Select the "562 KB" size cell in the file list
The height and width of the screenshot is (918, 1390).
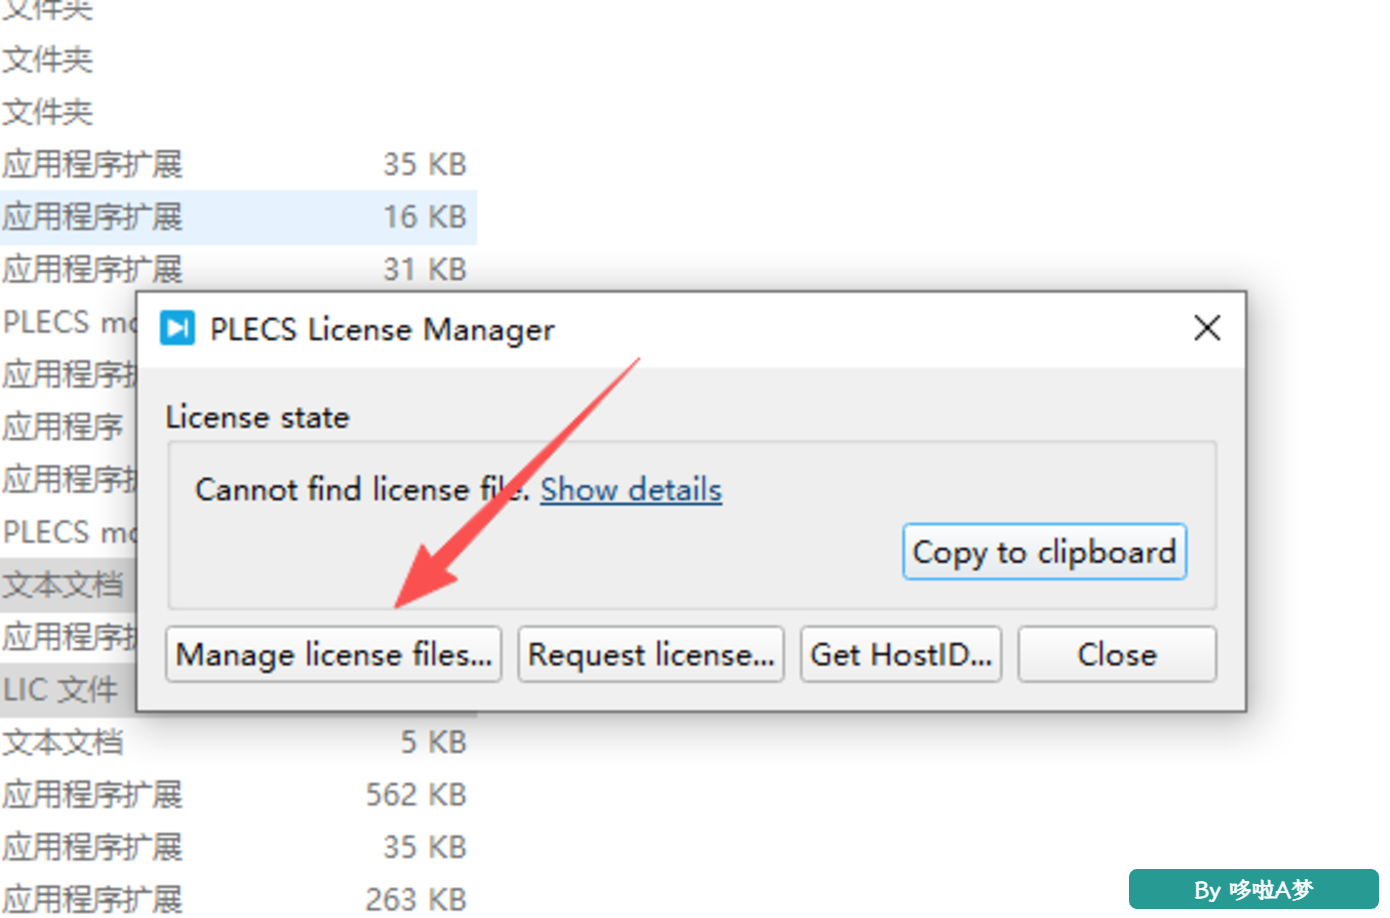(x=416, y=795)
